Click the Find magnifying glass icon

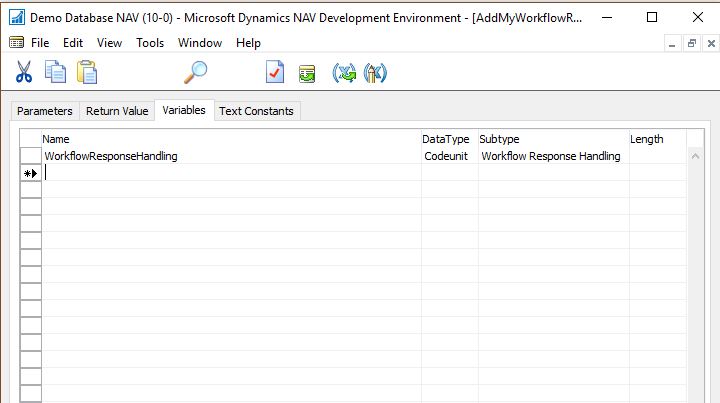pos(196,73)
